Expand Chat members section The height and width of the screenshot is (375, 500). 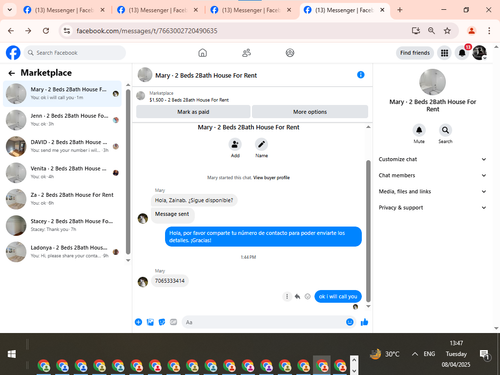click(432, 175)
